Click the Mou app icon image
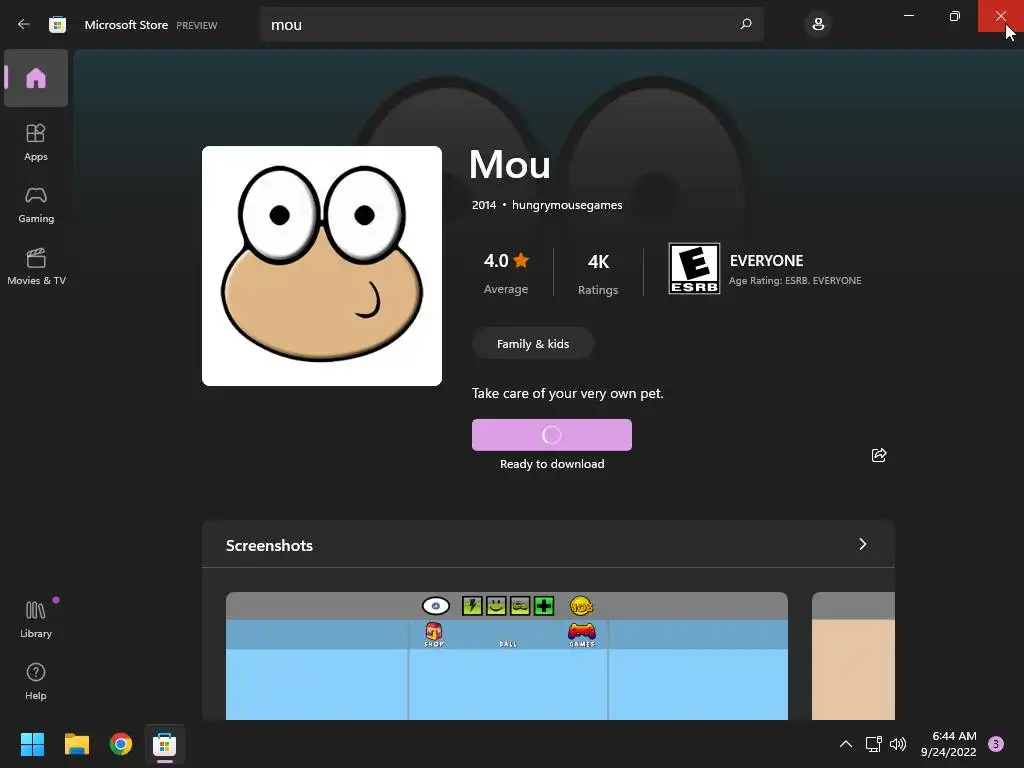 pyautogui.click(x=322, y=266)
